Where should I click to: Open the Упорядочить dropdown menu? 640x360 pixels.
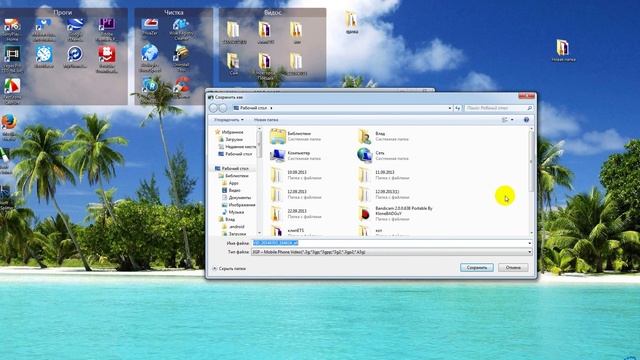point(229,120)
